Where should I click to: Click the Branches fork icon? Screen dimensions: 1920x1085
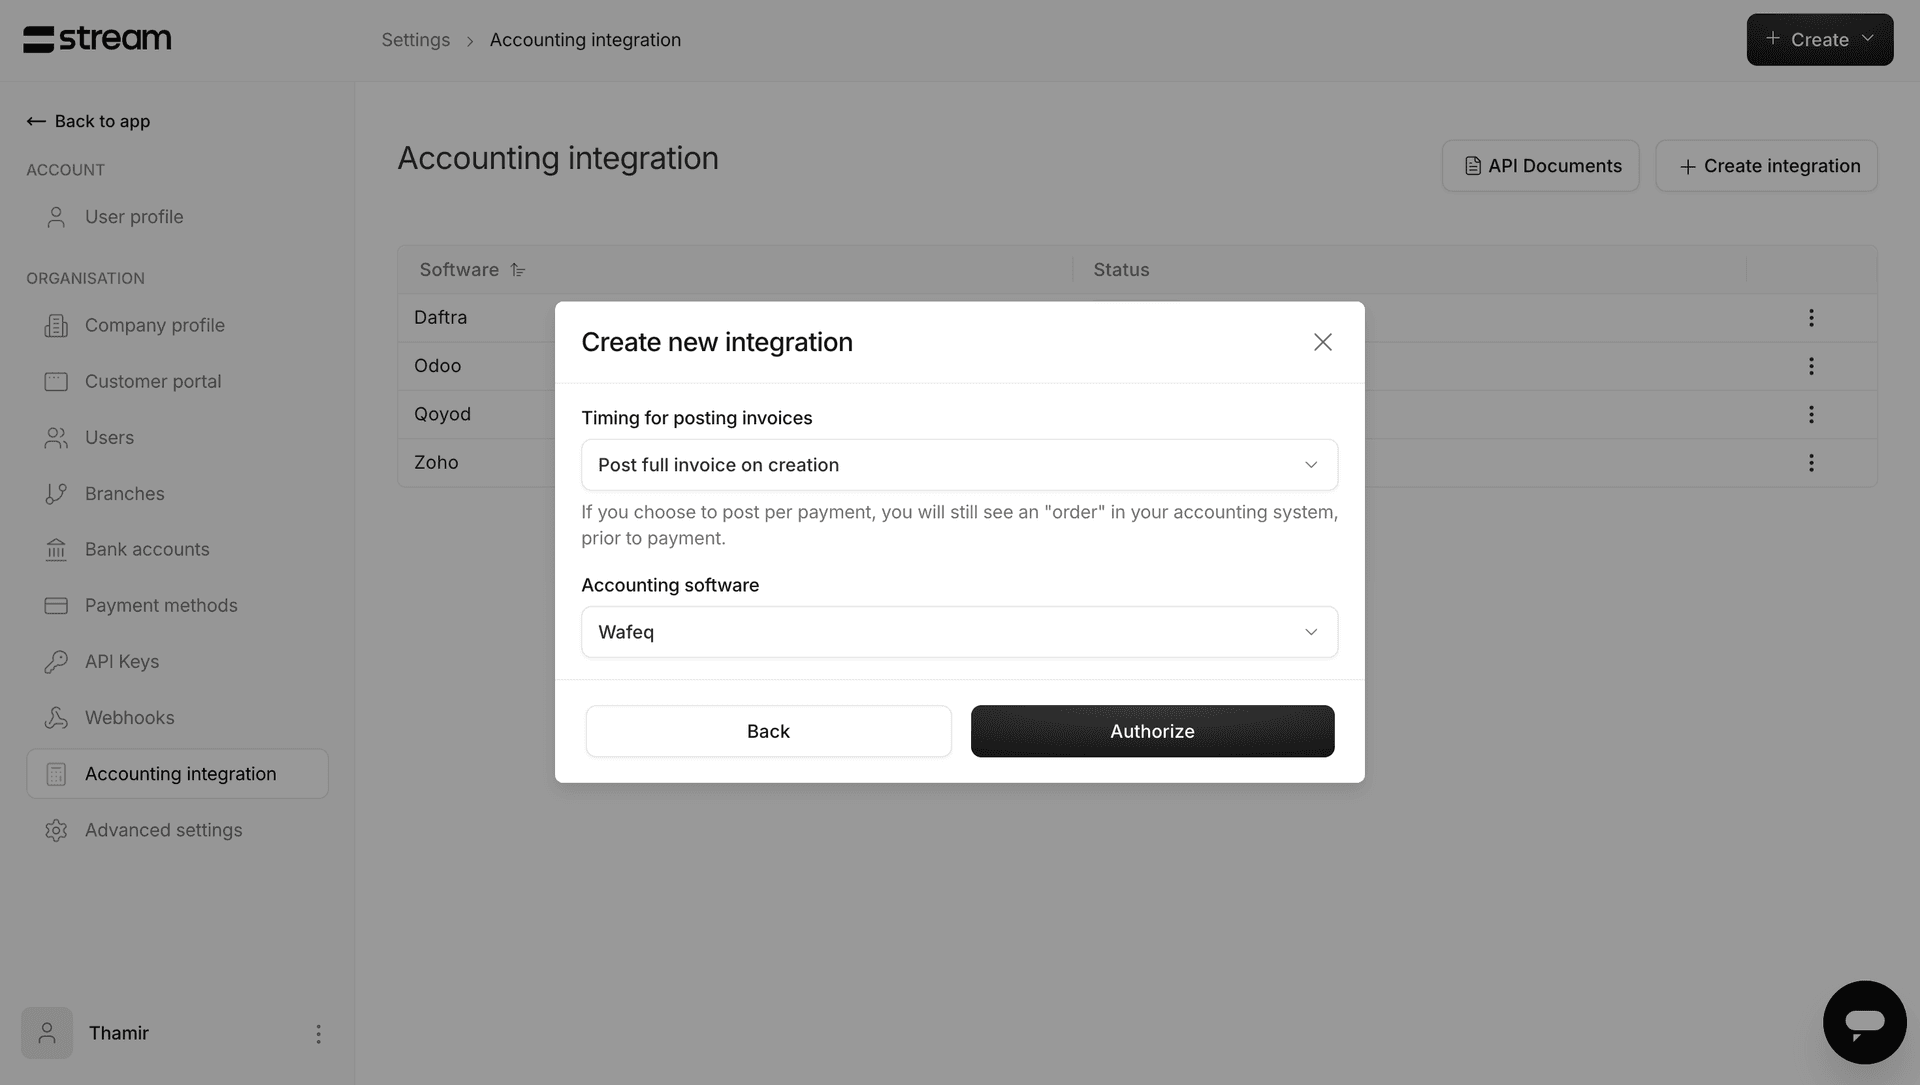pos(56,493)
